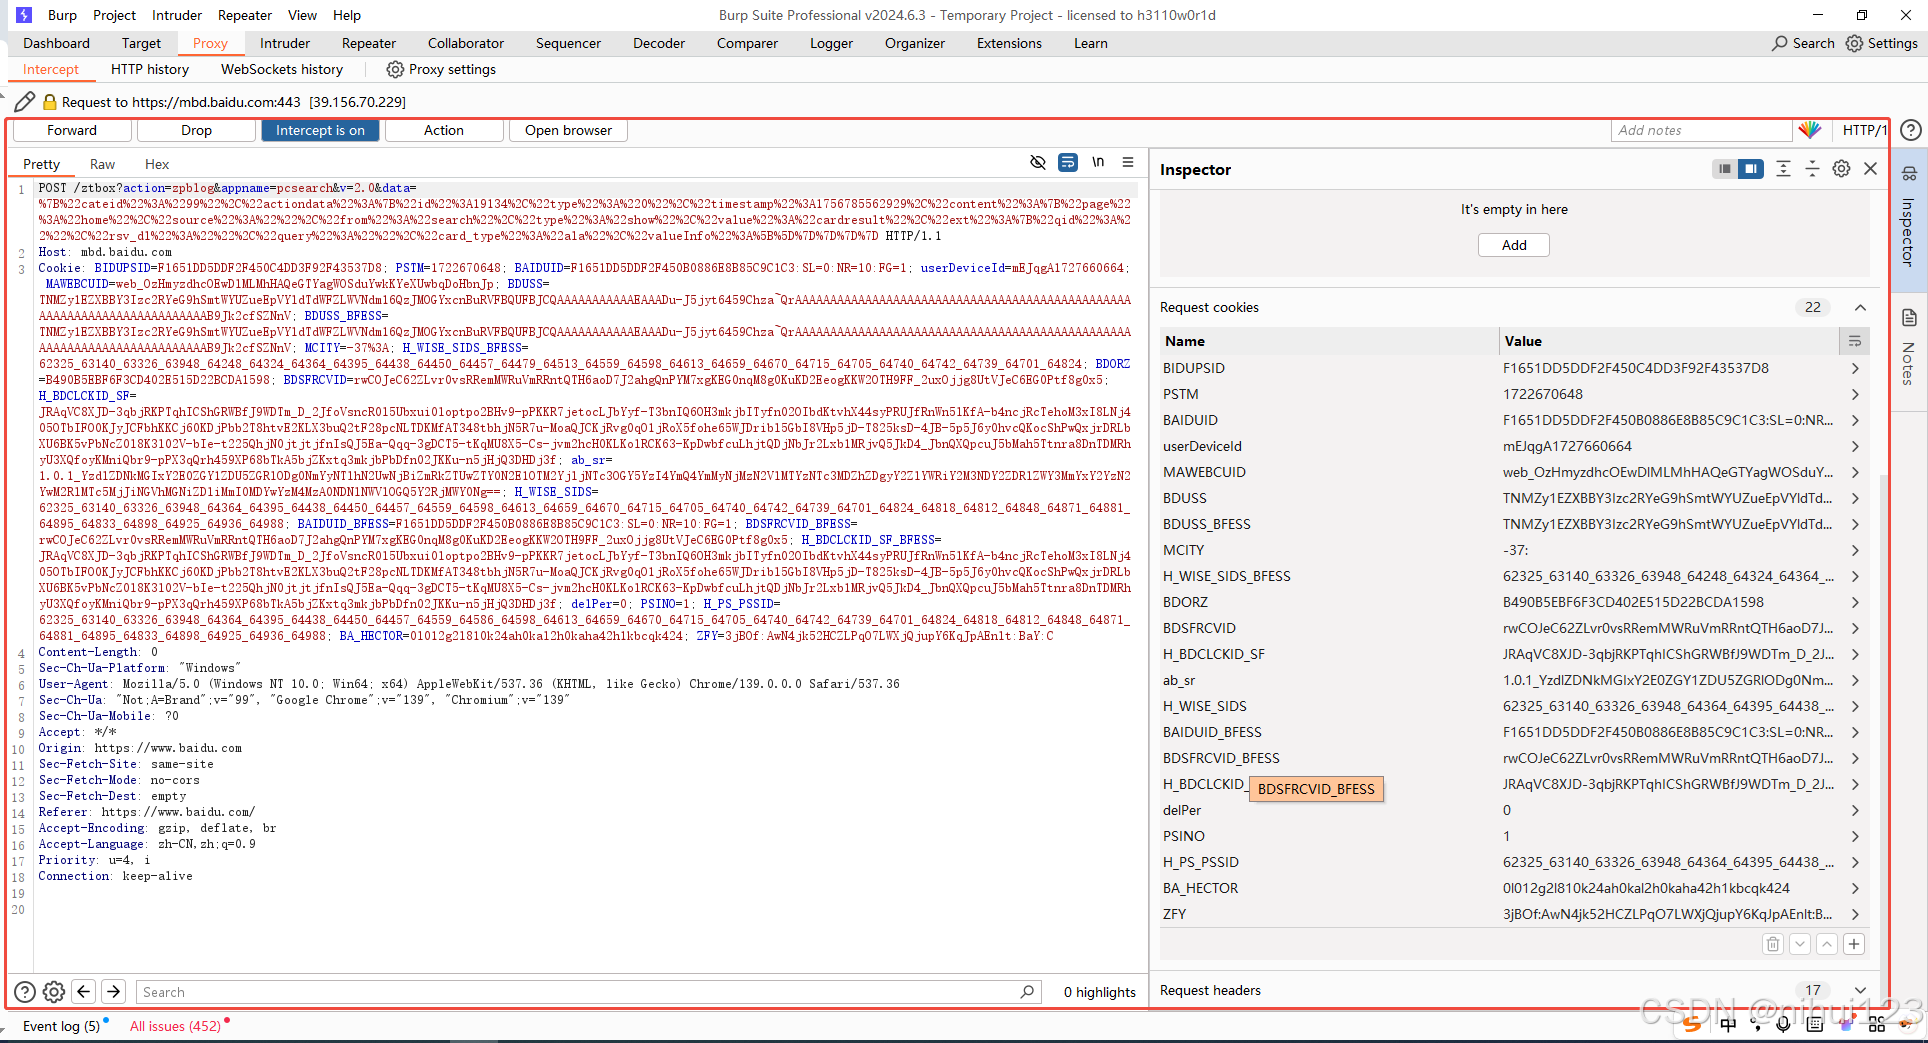This screenshot has height=1043, width=1928.
Task: Expand the Request headers section
Action: 1860,990
